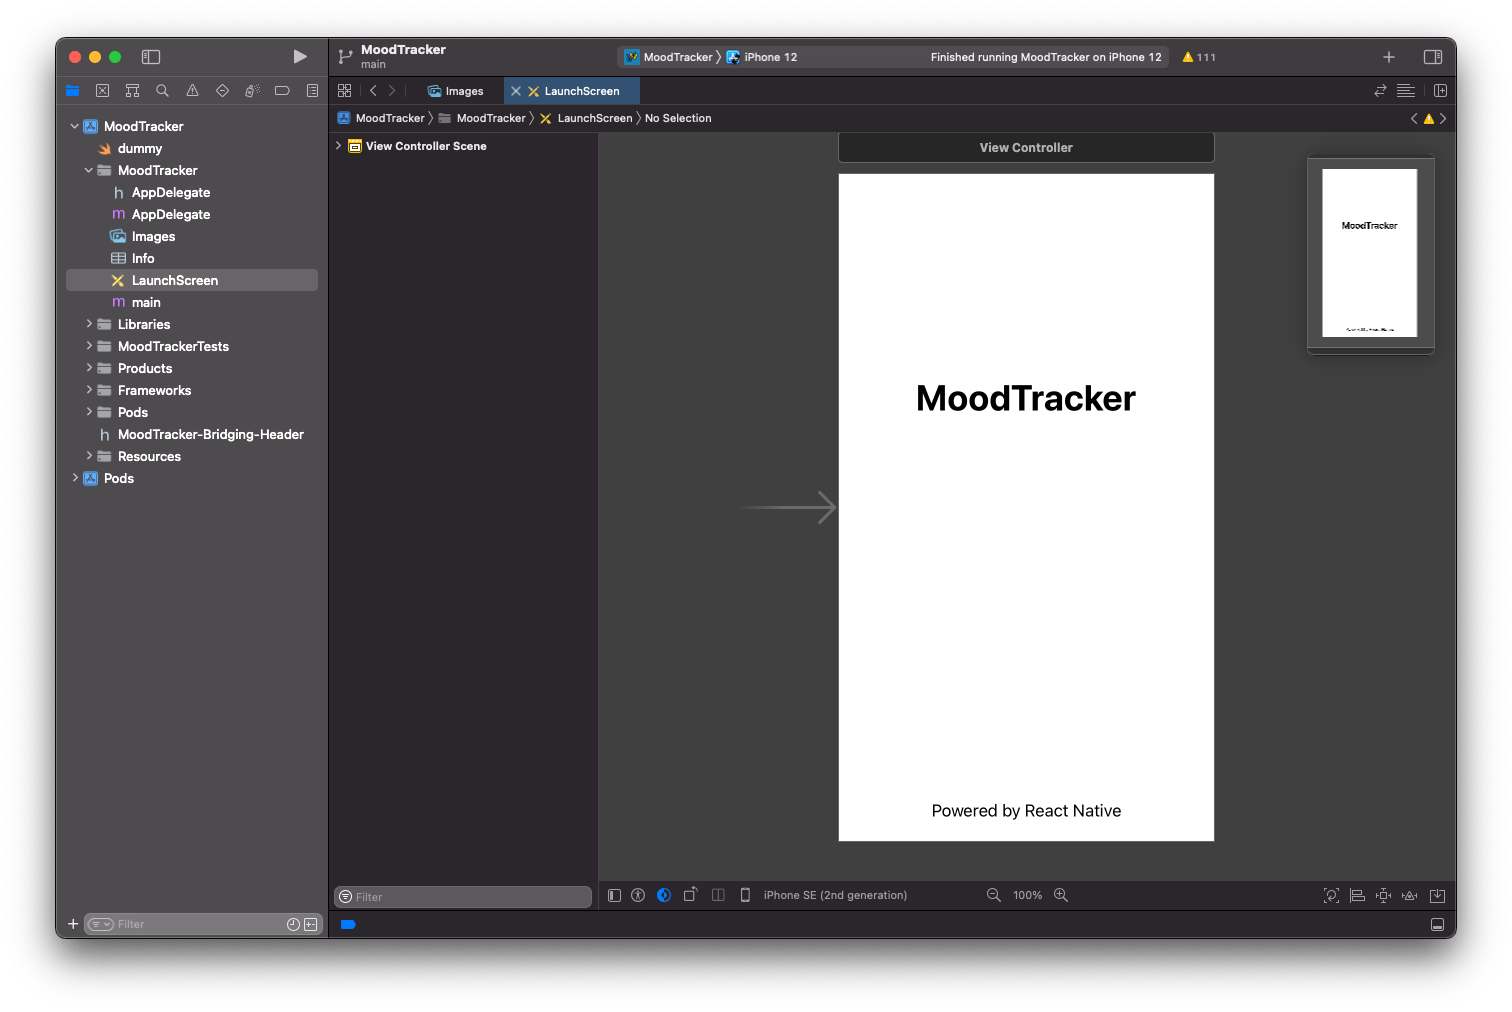Switch to the Images tab
Viewport: 1512px width, 1012px height.
click(456, 90)
